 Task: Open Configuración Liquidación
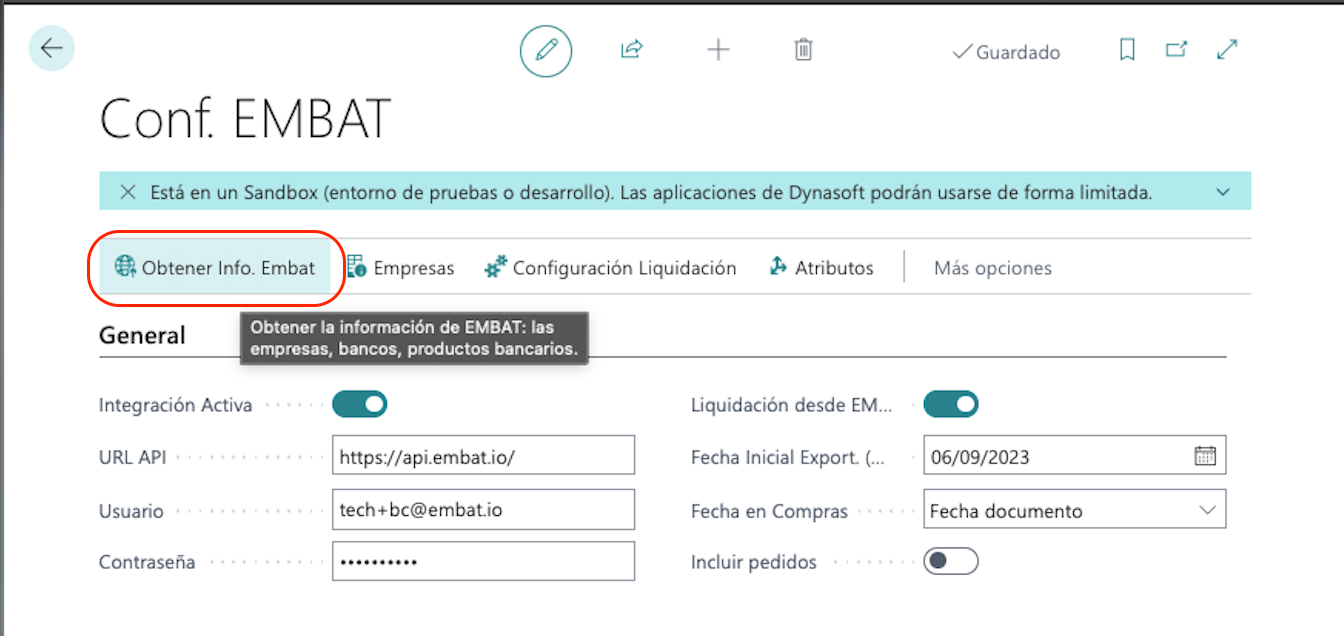click(611, 268)
